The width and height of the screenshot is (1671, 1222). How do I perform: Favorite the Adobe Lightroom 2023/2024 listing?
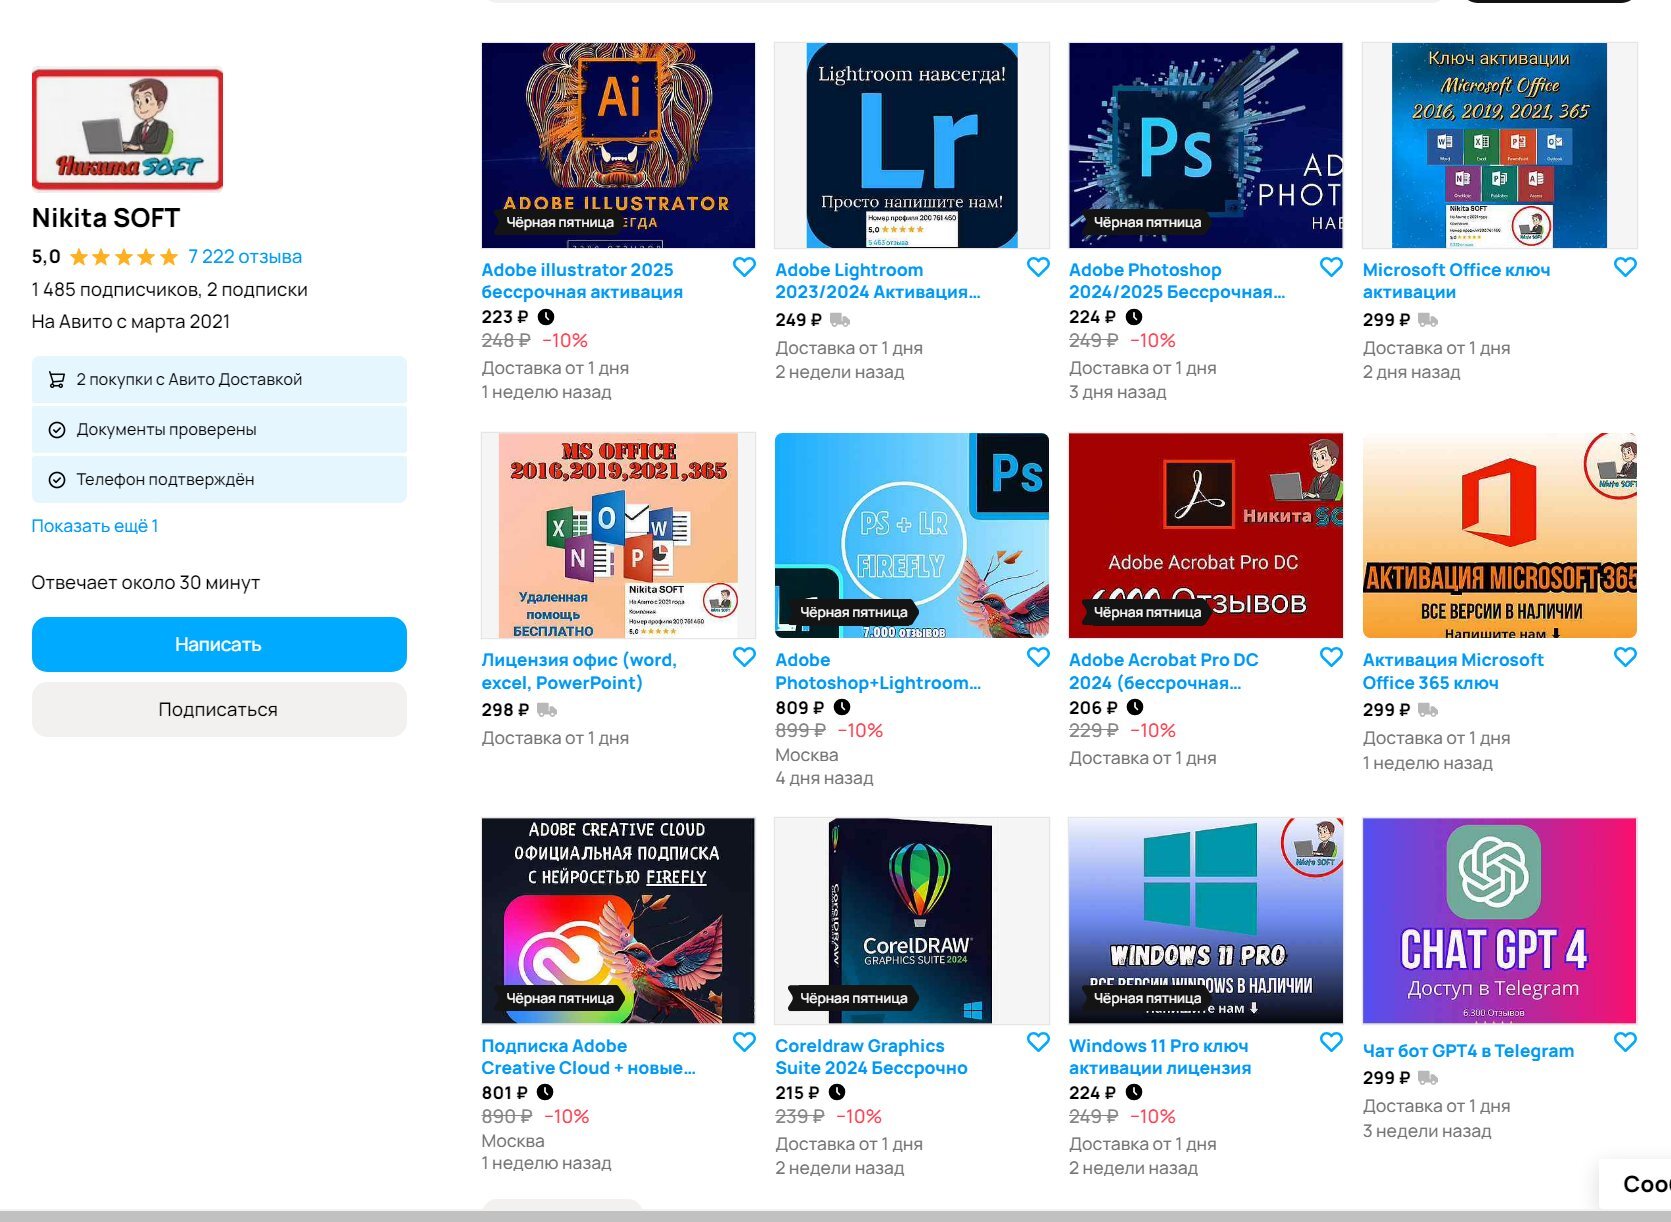[1038, 267]
